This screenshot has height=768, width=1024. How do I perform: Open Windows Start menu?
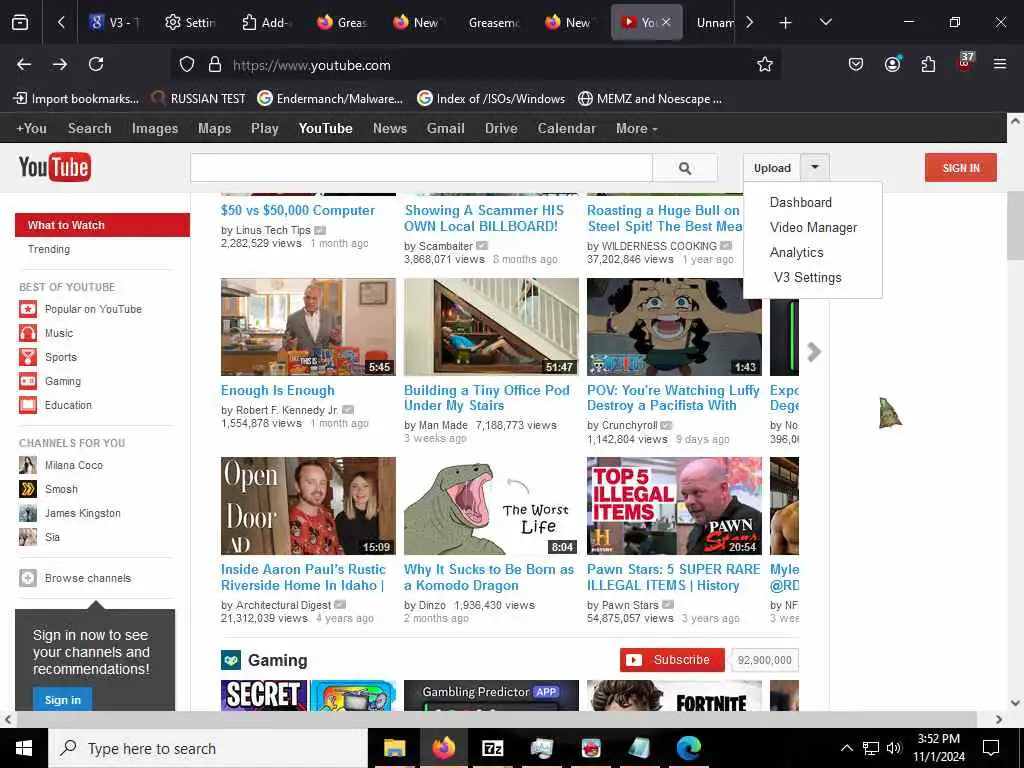pos(24,748)
